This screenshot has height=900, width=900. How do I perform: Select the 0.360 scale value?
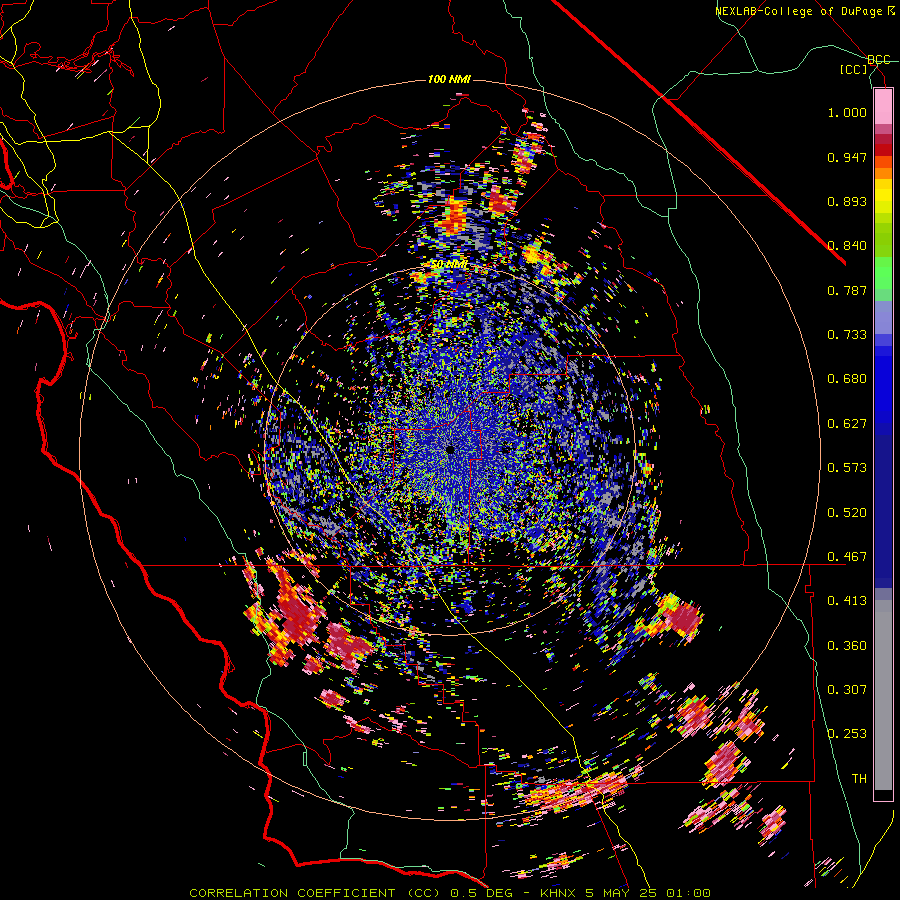(x=847, y=646)
